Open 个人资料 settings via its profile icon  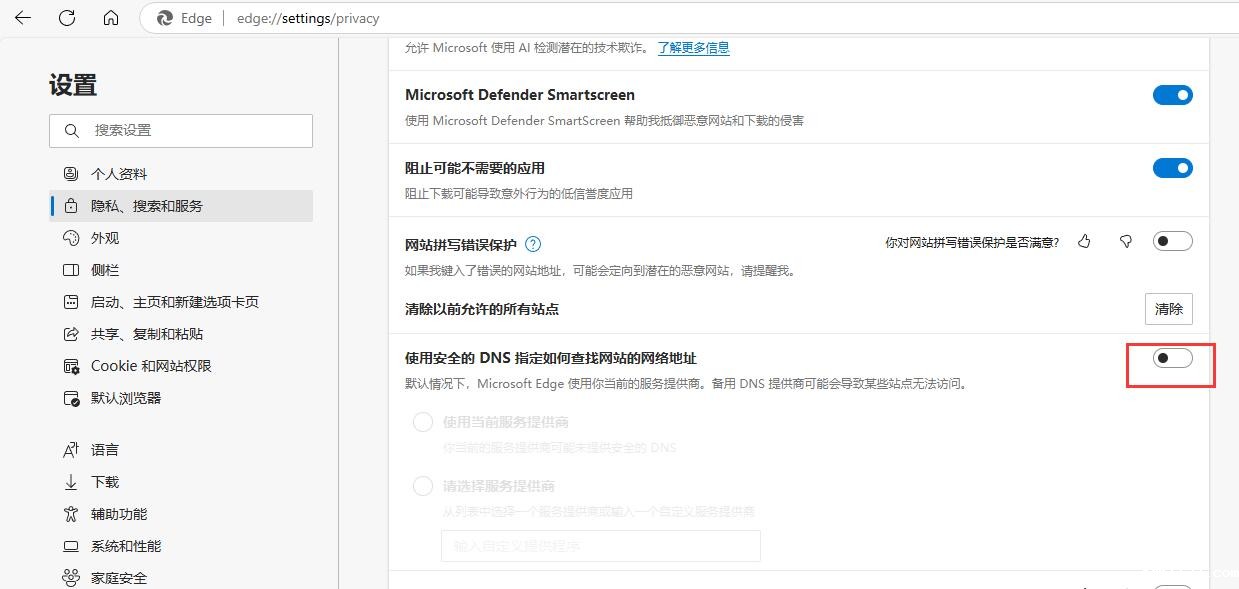[x=71, y=174]
